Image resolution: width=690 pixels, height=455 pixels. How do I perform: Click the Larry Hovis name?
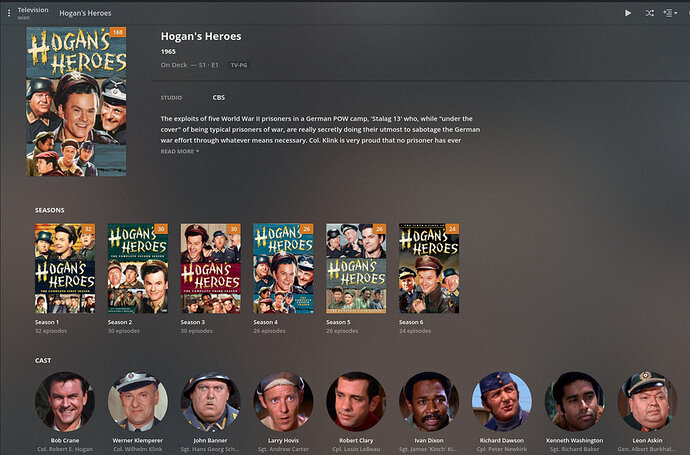point(283,440)
